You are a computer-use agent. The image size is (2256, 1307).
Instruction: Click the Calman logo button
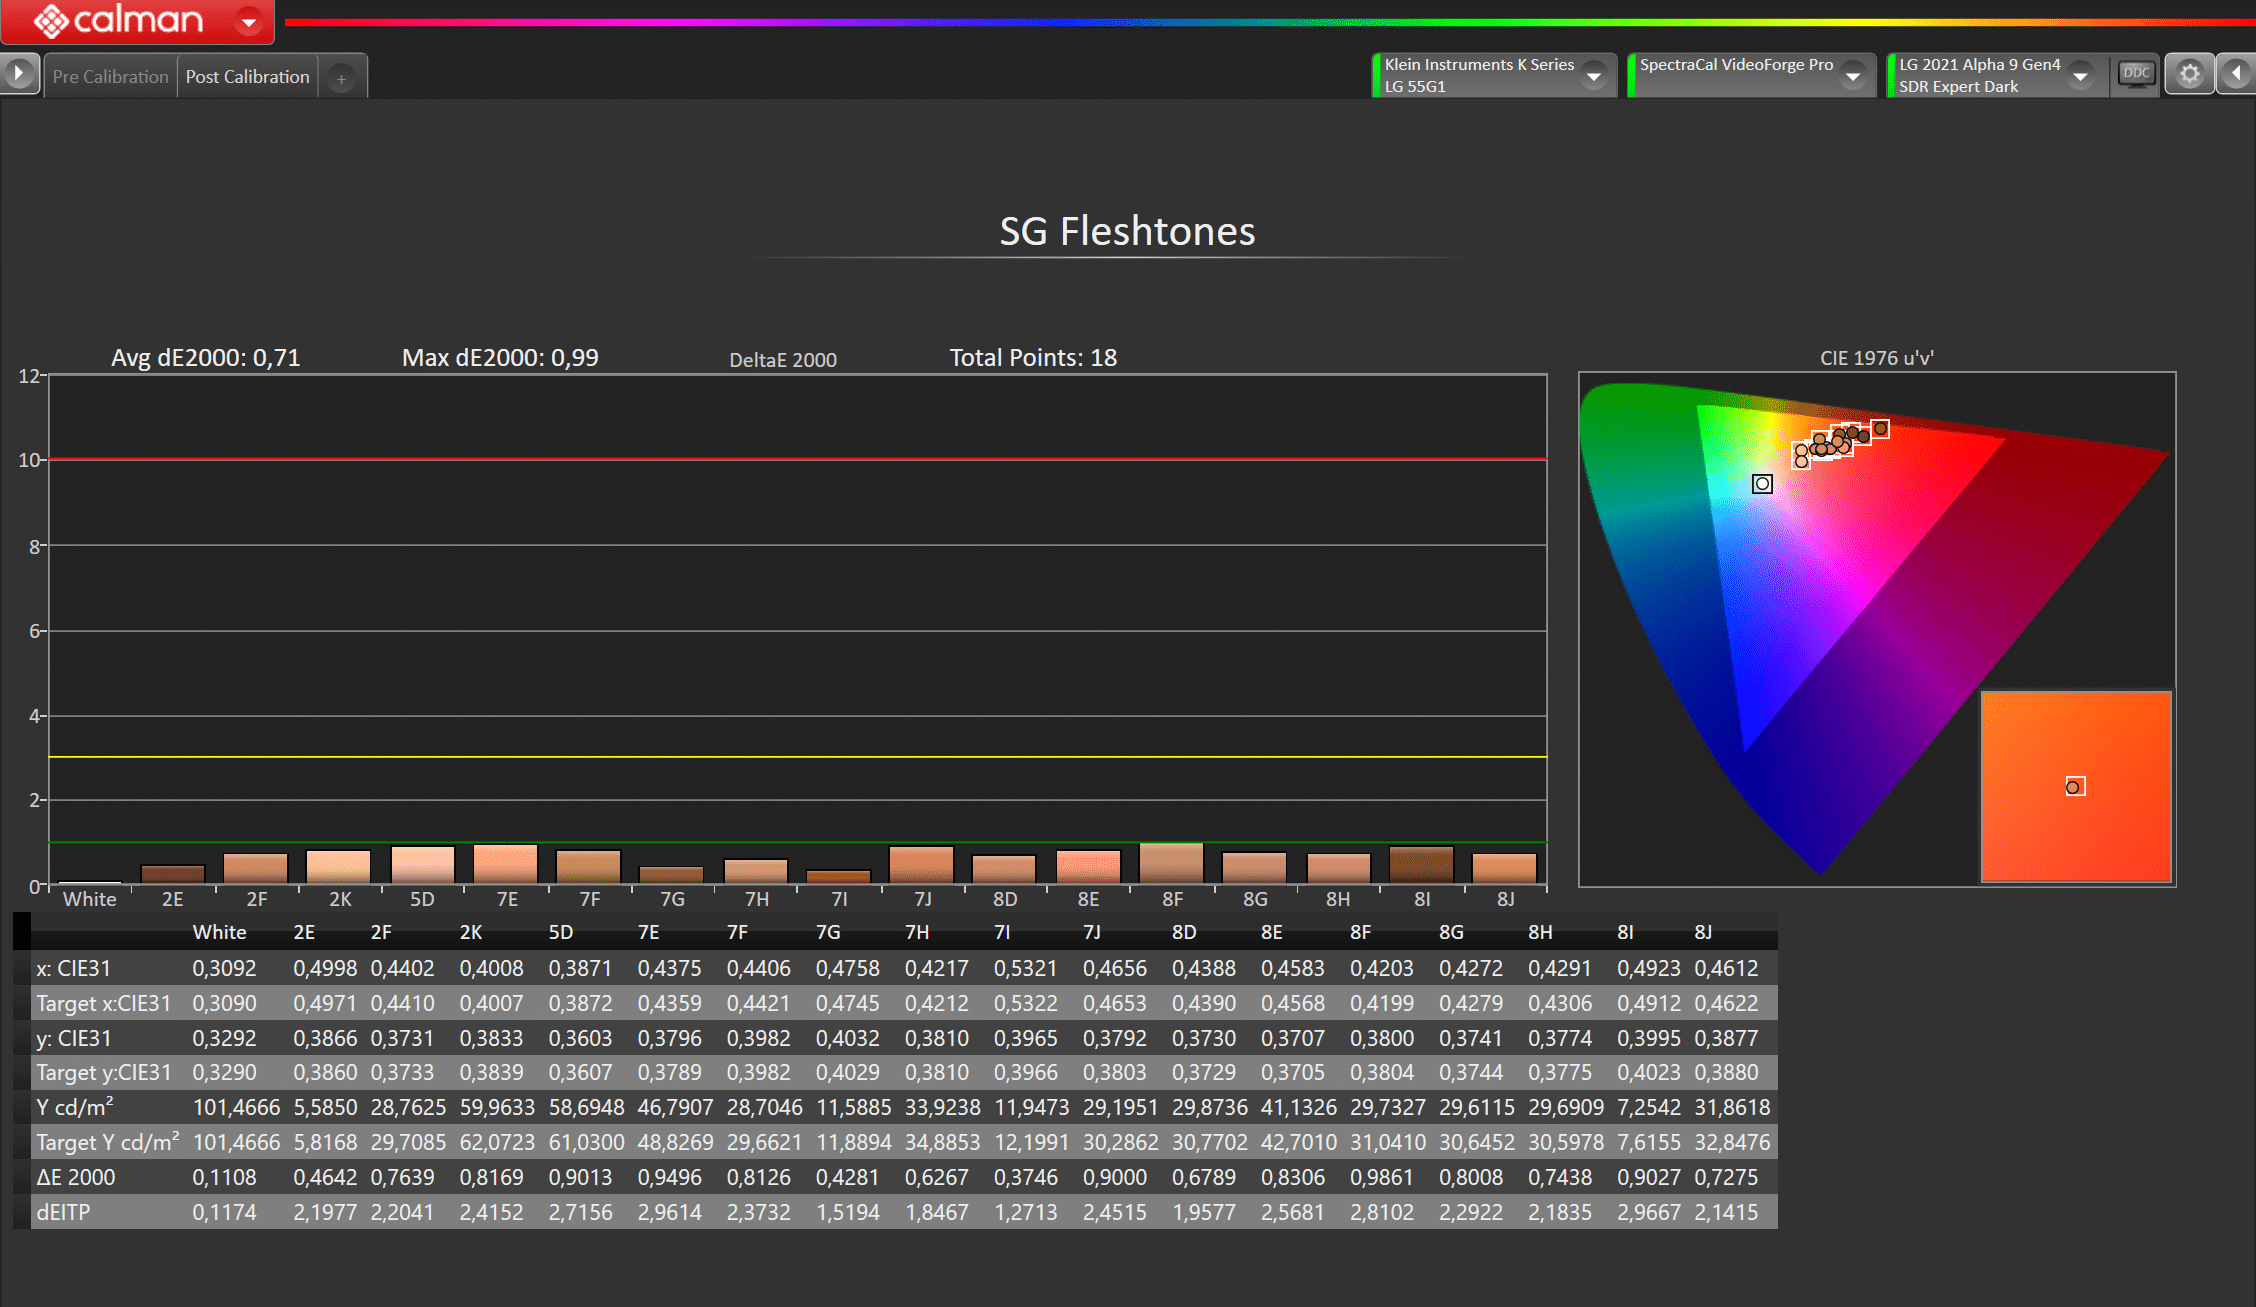coord(118,20)
